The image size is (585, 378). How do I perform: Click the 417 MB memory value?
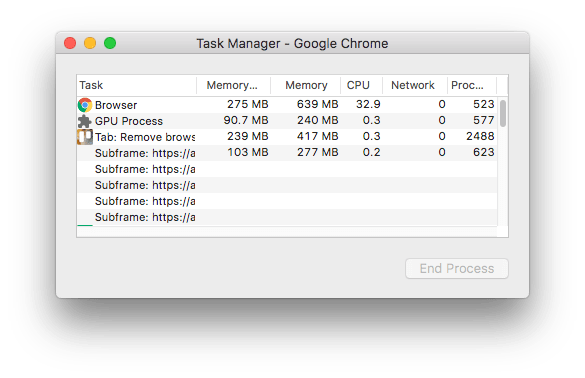[317, 136]
